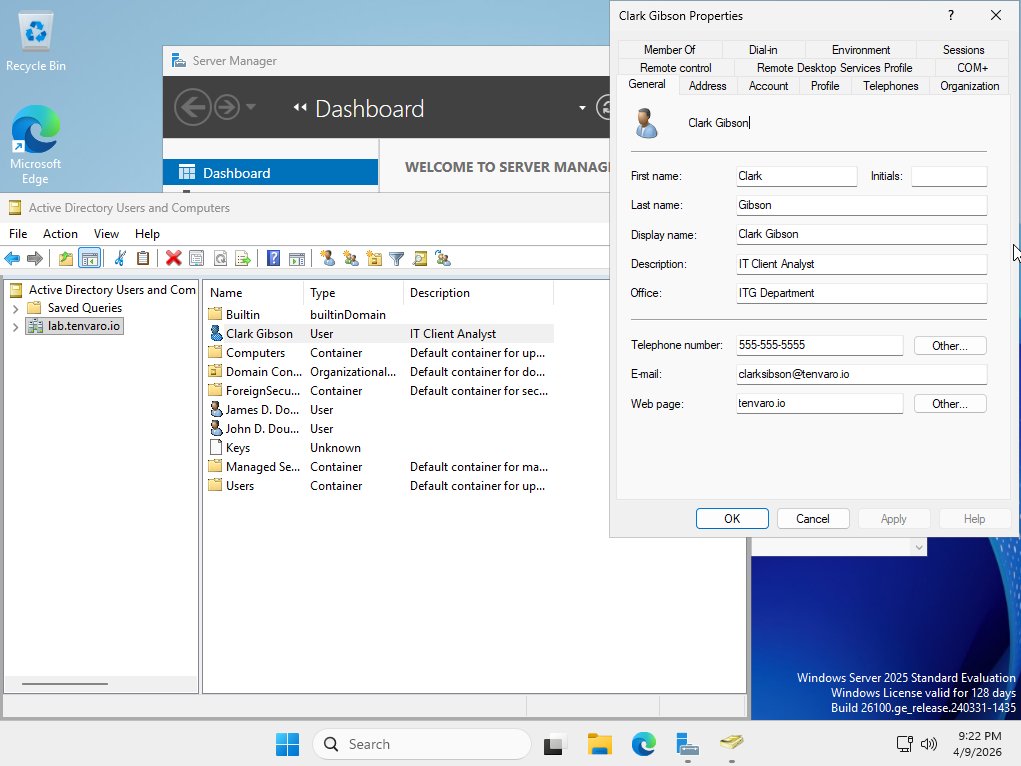Switch to the Organization tab
Image resolution: width=1021 pixels, height=766 pixels.
(x=969, y=86)
